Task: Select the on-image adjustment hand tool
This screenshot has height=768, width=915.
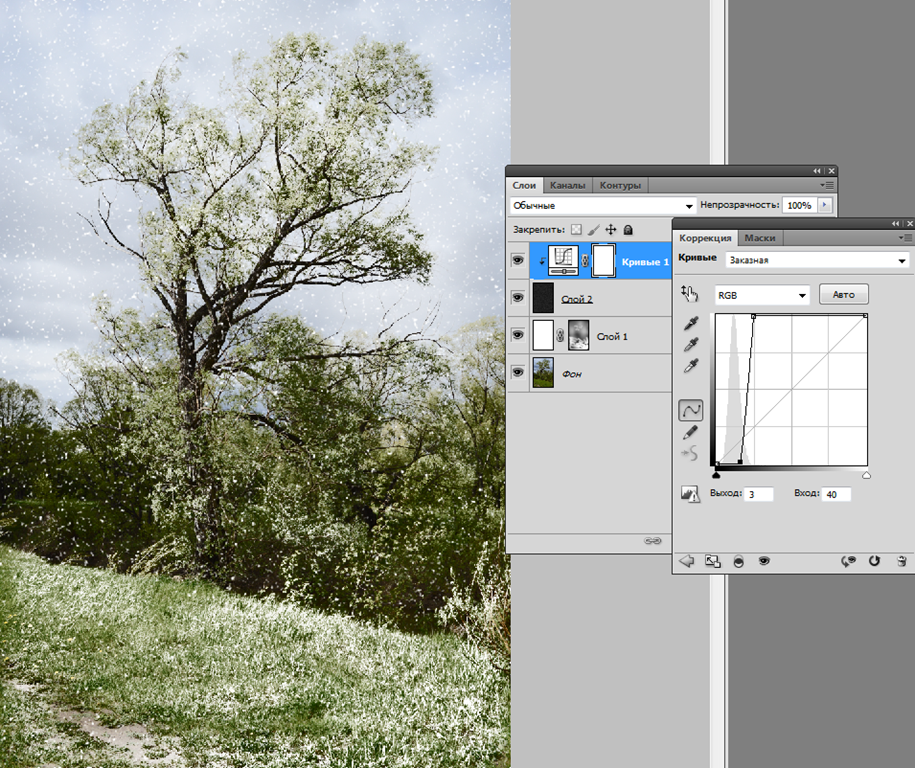Action: (689, 294)
